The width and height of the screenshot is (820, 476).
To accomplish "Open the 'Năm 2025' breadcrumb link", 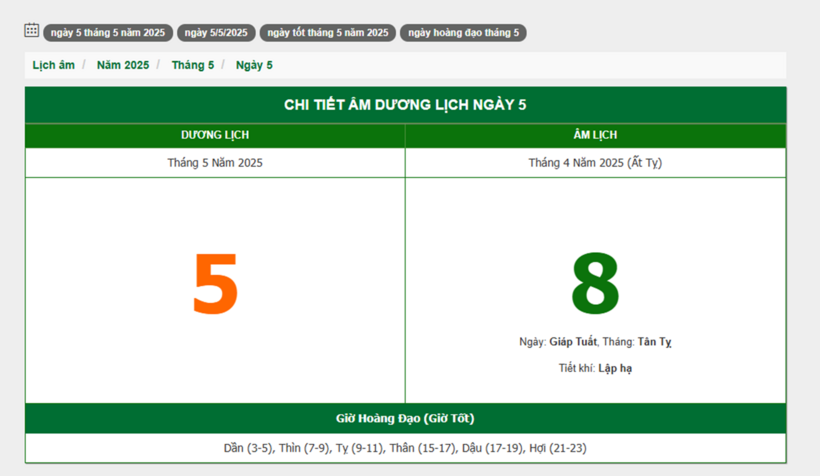I will [123, 65].
